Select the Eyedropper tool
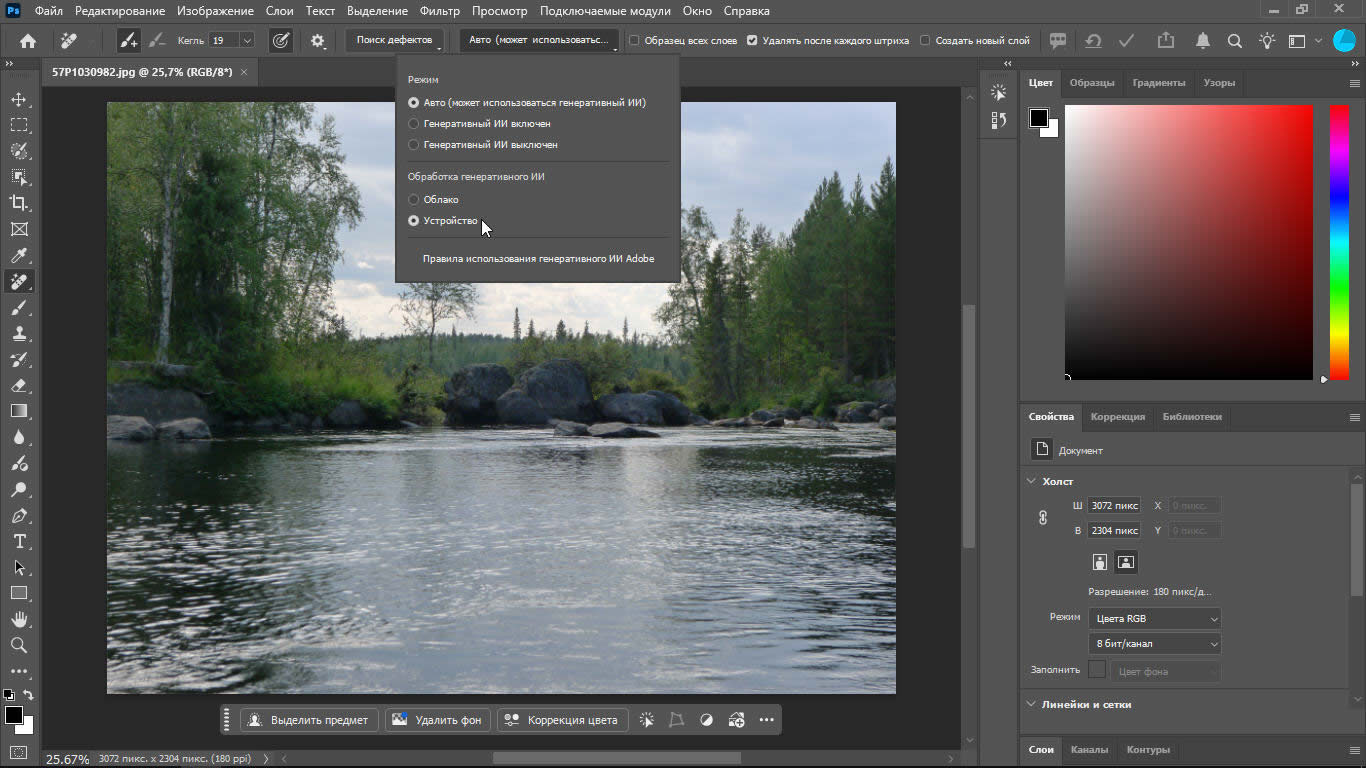 point(19,255)
